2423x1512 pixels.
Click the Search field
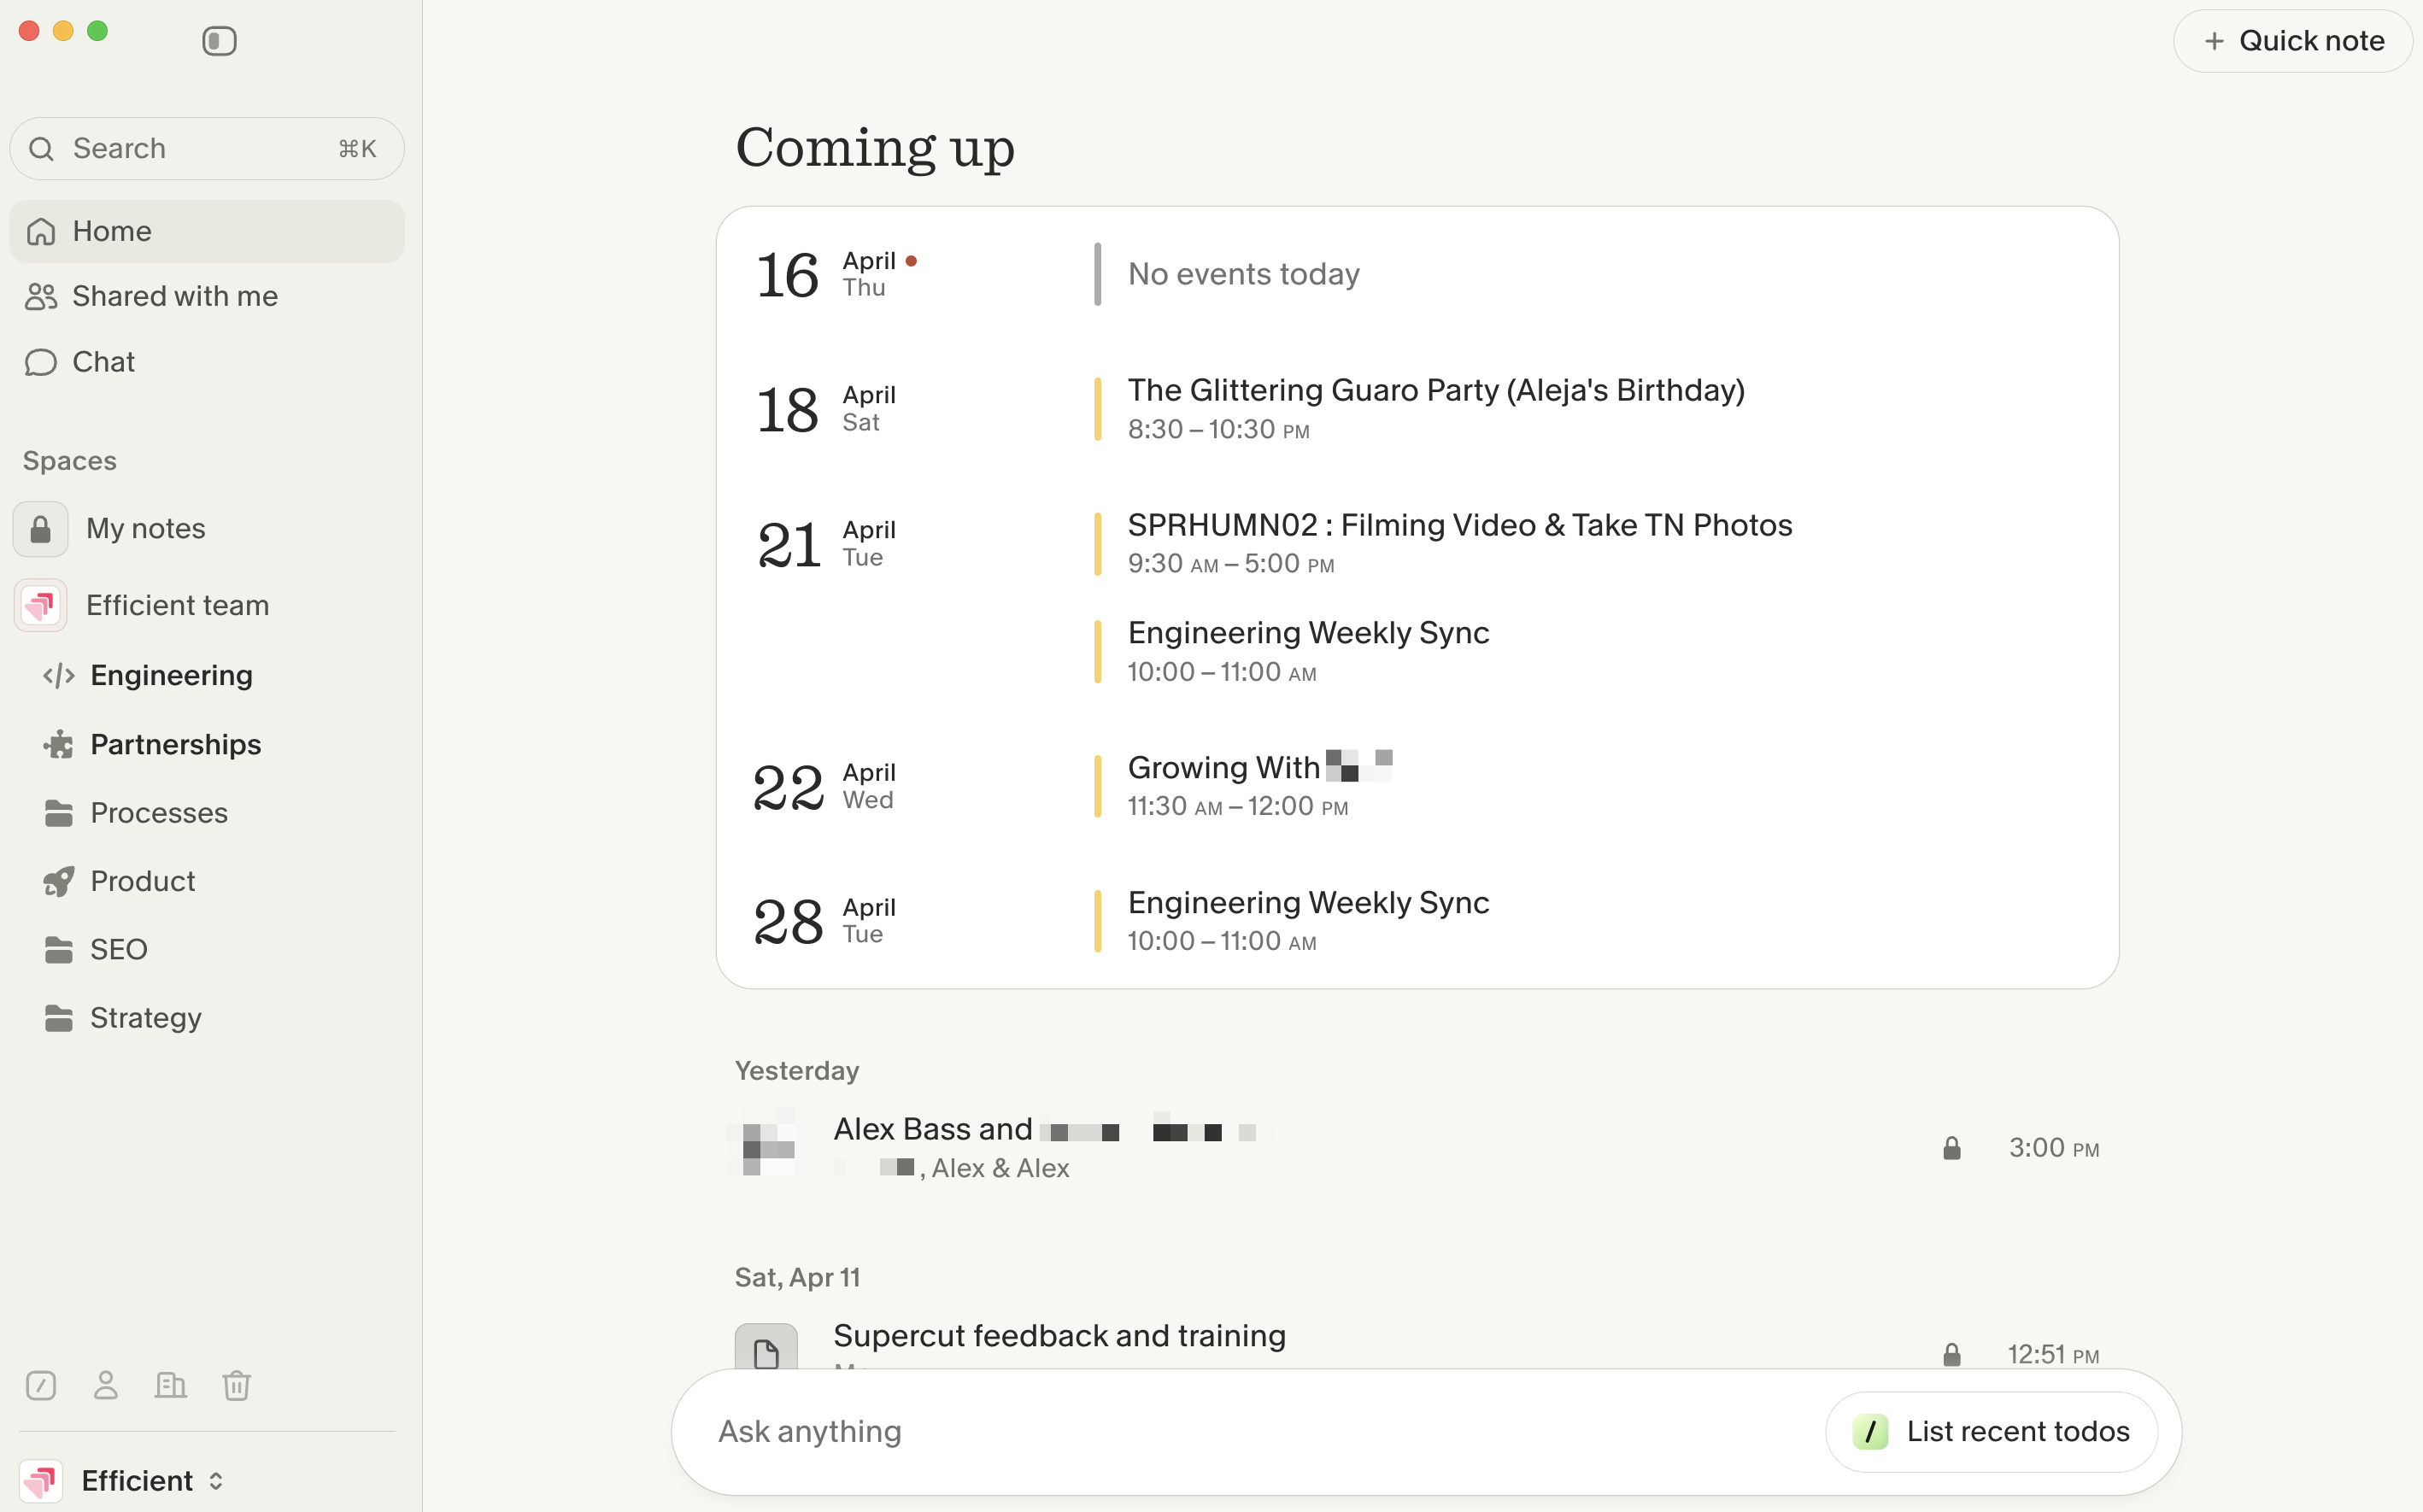click(206, 149)
